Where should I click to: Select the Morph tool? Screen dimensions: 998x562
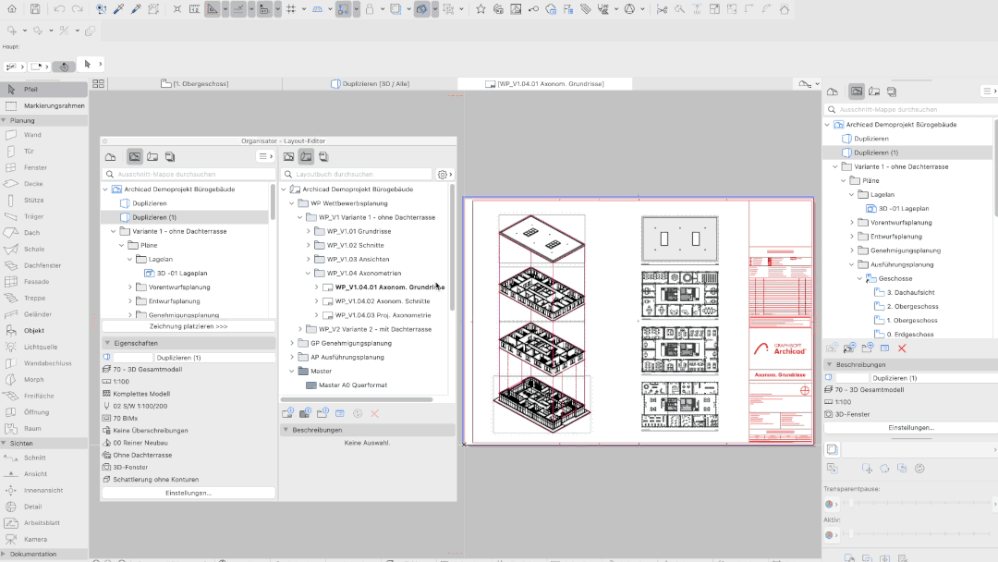(x=34, y=379)
